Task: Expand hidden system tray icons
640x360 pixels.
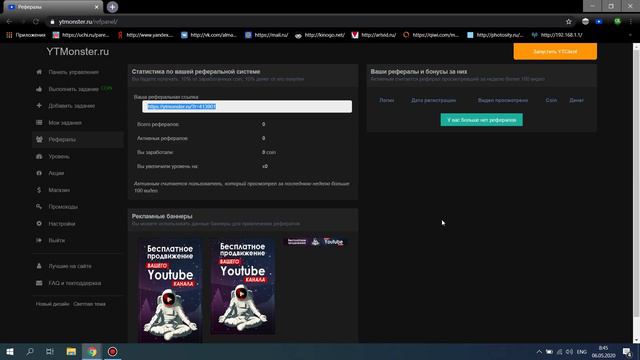Action: tap(539, 352)
